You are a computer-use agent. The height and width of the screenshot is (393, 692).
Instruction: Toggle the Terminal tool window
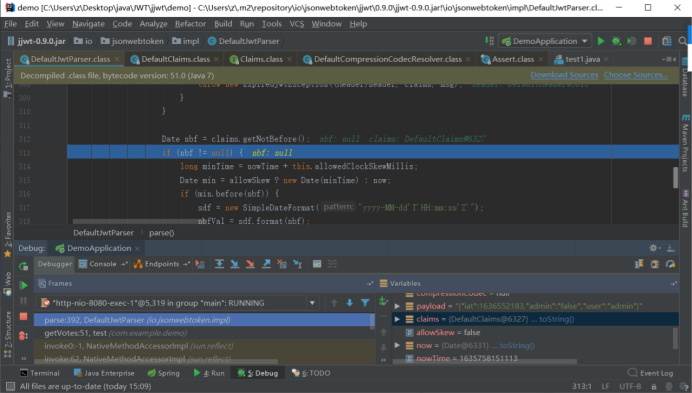pyautogui.click(x=39, y=373)
